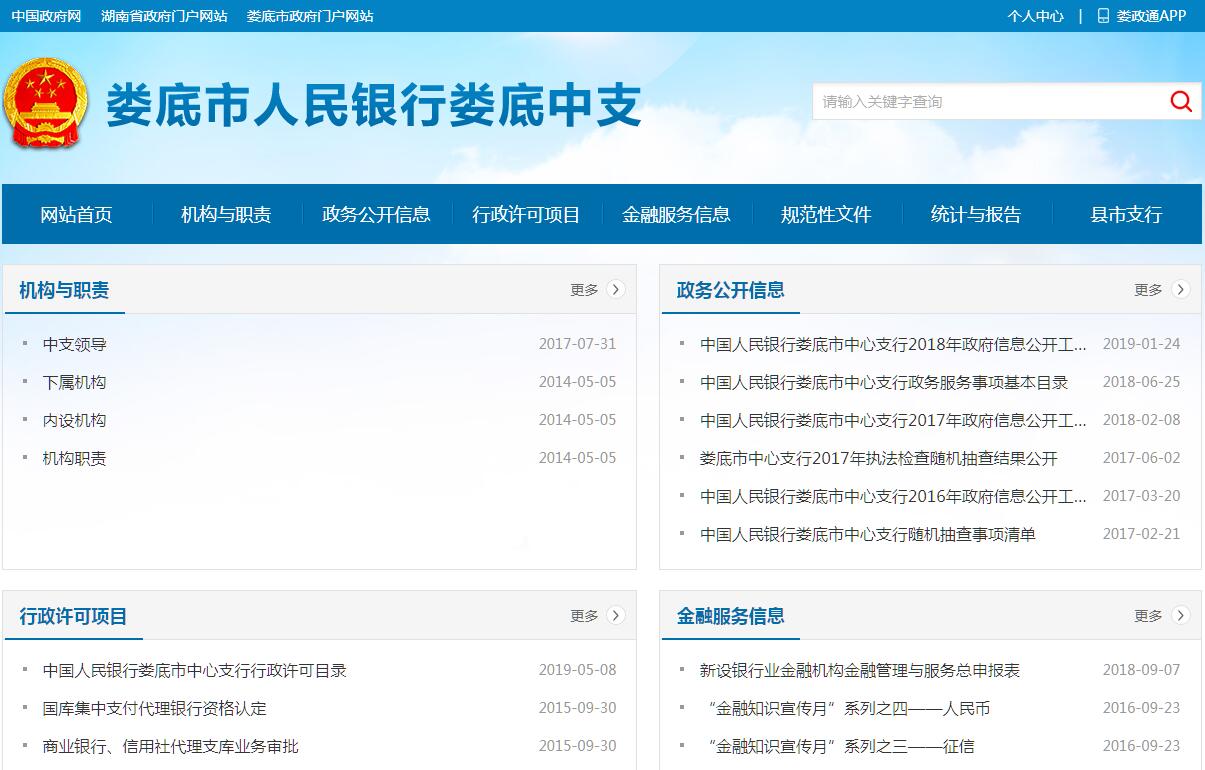Open 金融服务信息 navigation item
The height and width of the screenshot is (770, 1205).
(x=676, y=214)
